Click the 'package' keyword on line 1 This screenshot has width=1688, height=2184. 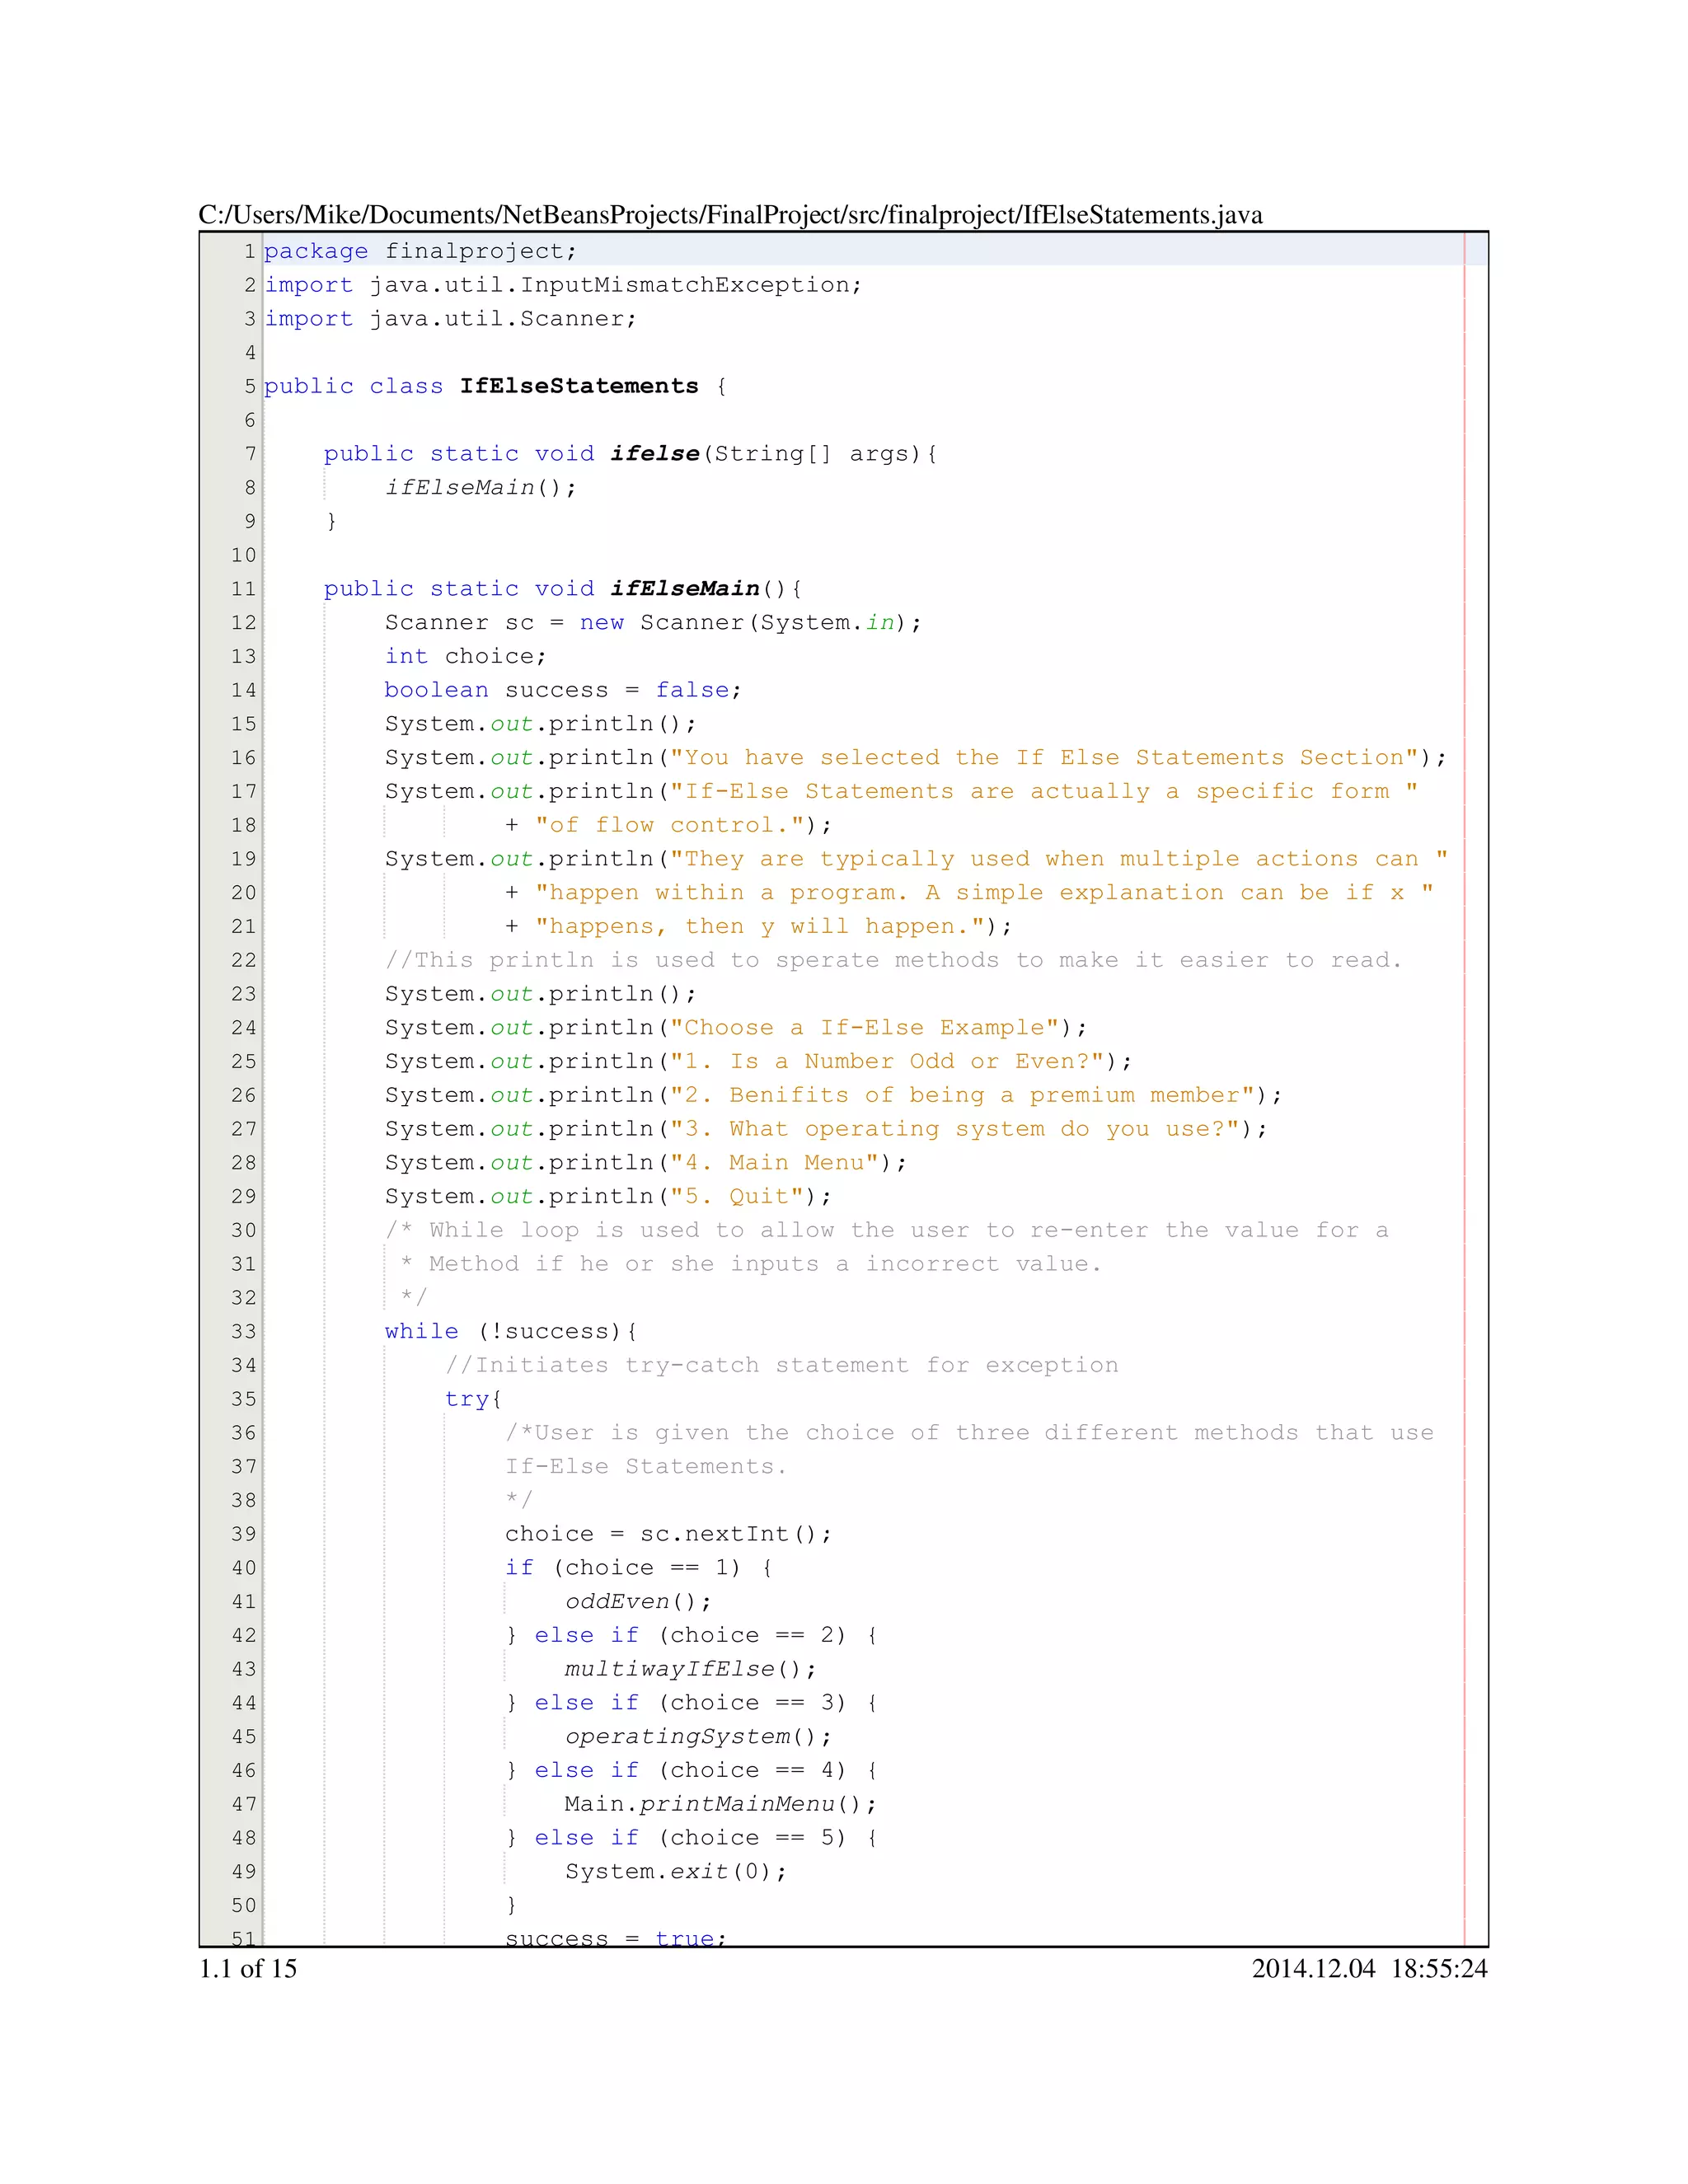pos(316,251)
